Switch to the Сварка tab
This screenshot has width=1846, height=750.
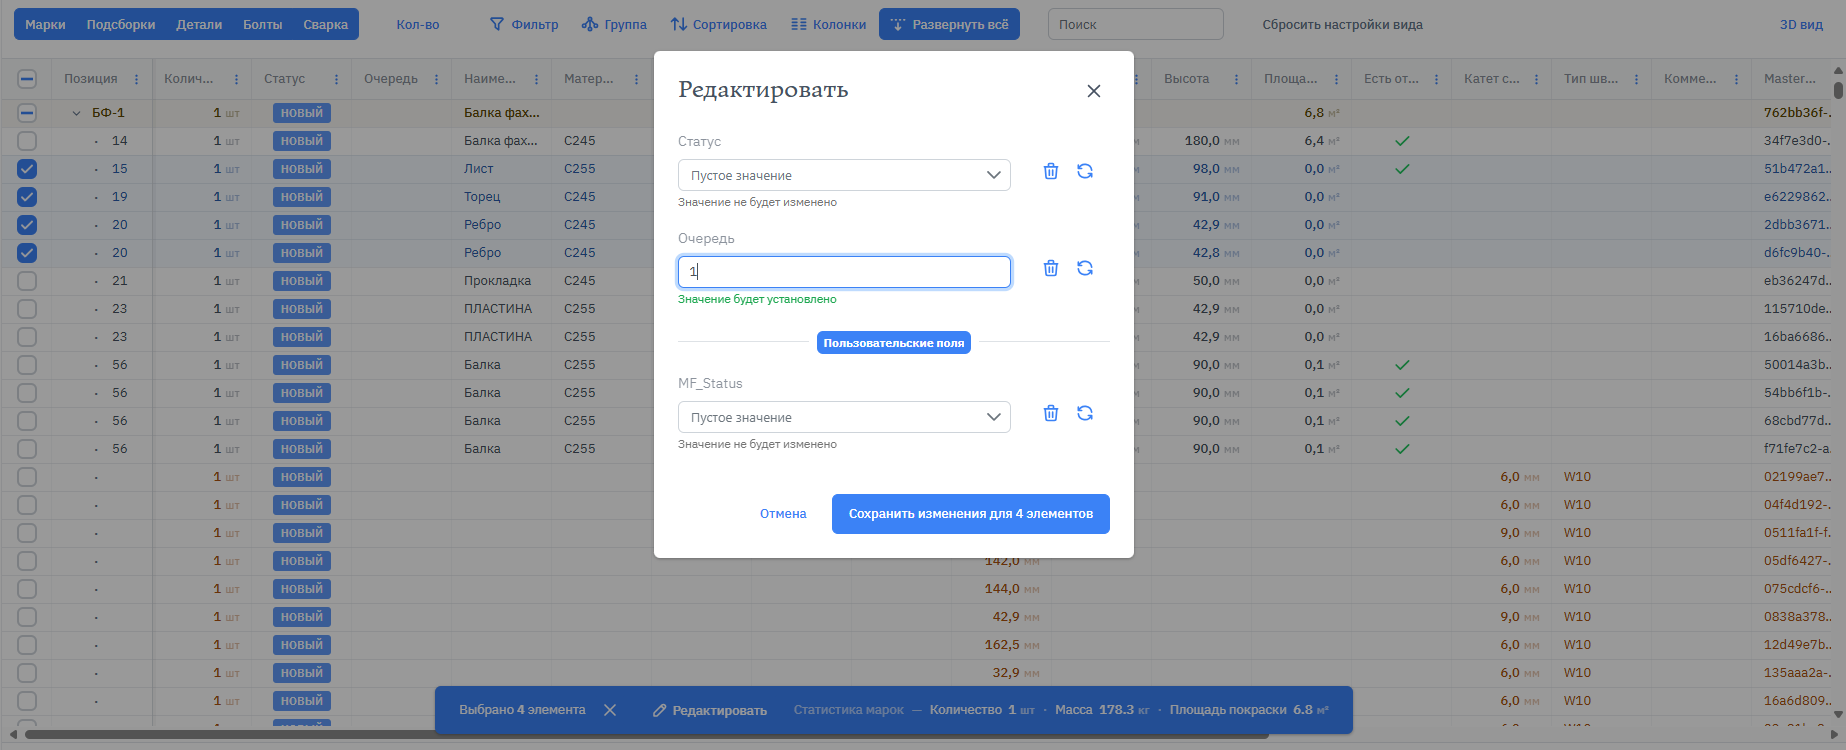326,24
